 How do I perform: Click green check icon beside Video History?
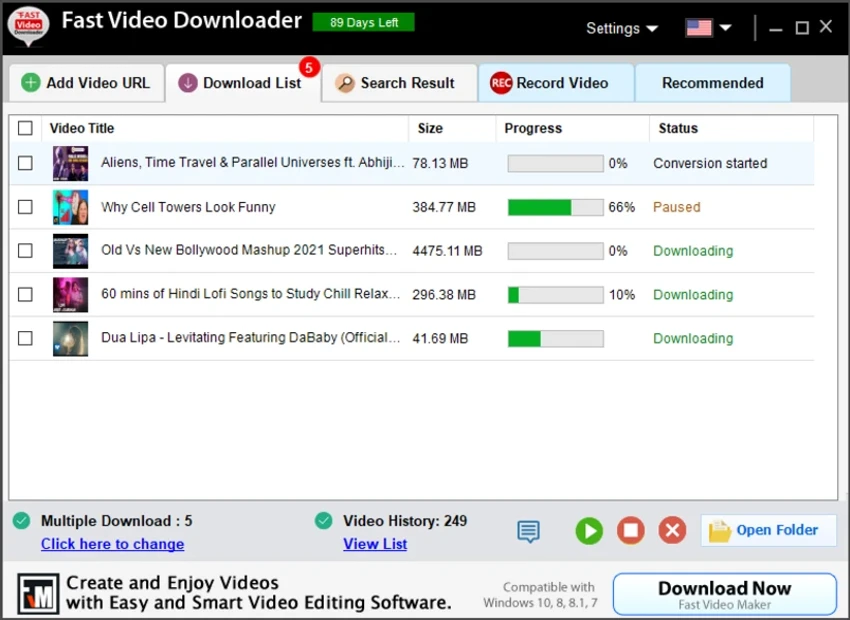tap(324, 521)
